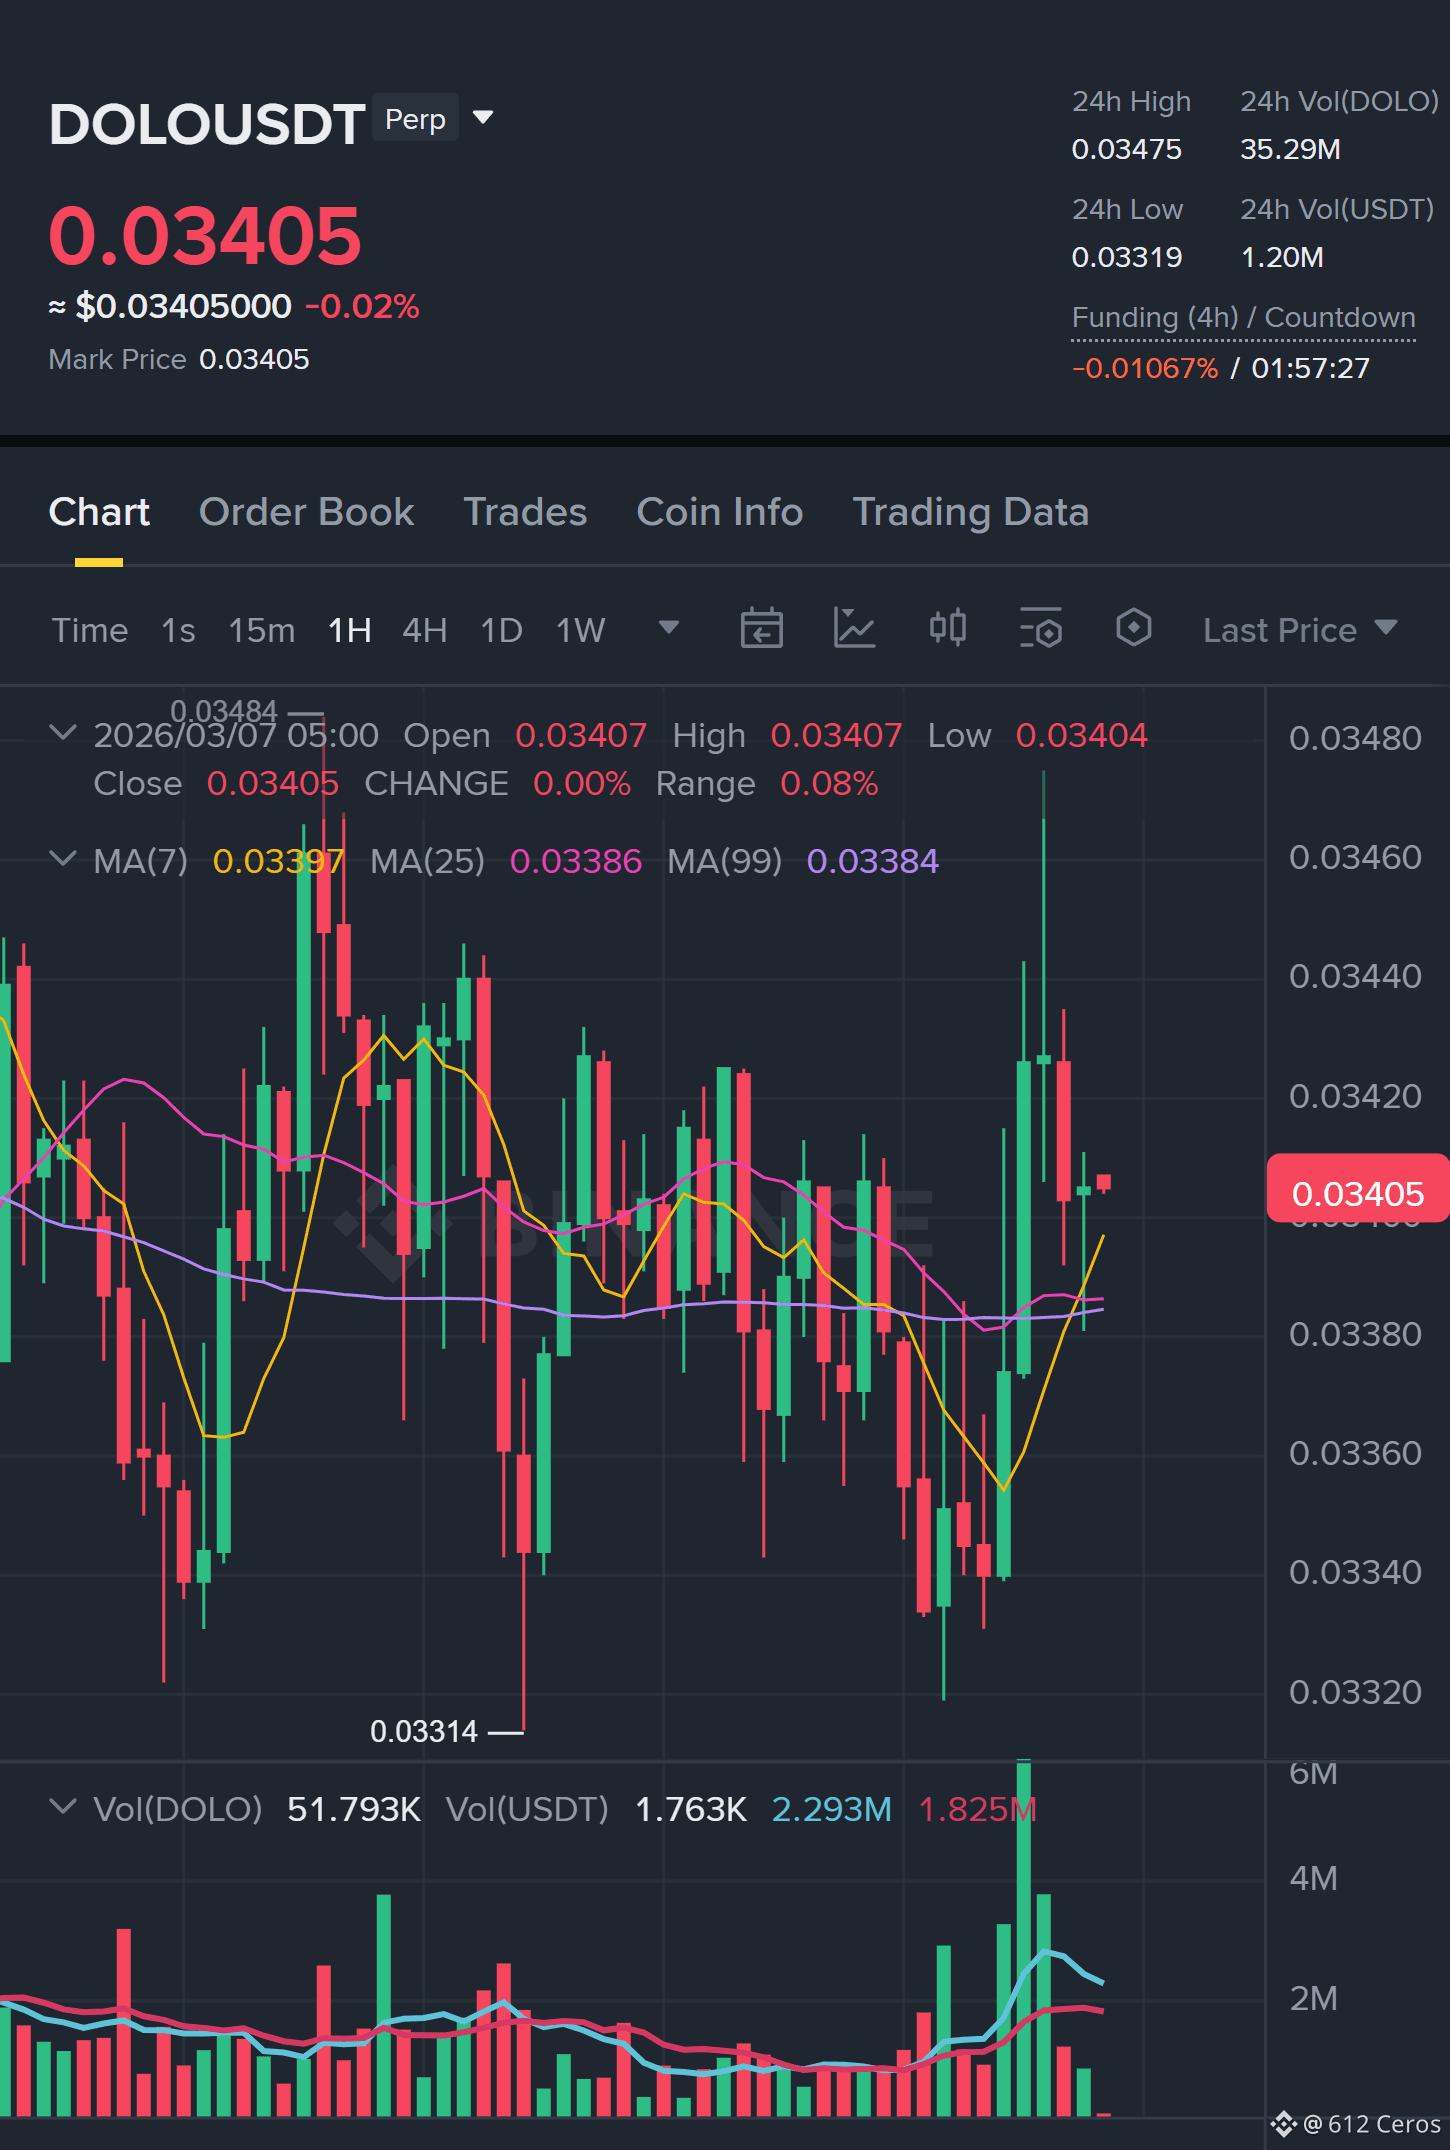Select the 1D interval

coord(501,630)
